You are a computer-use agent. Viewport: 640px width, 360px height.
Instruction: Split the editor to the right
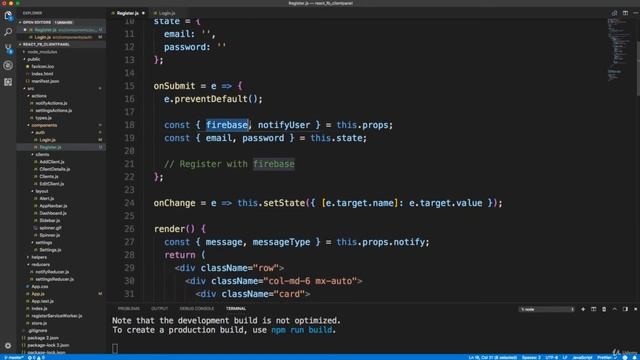point(625,13)
